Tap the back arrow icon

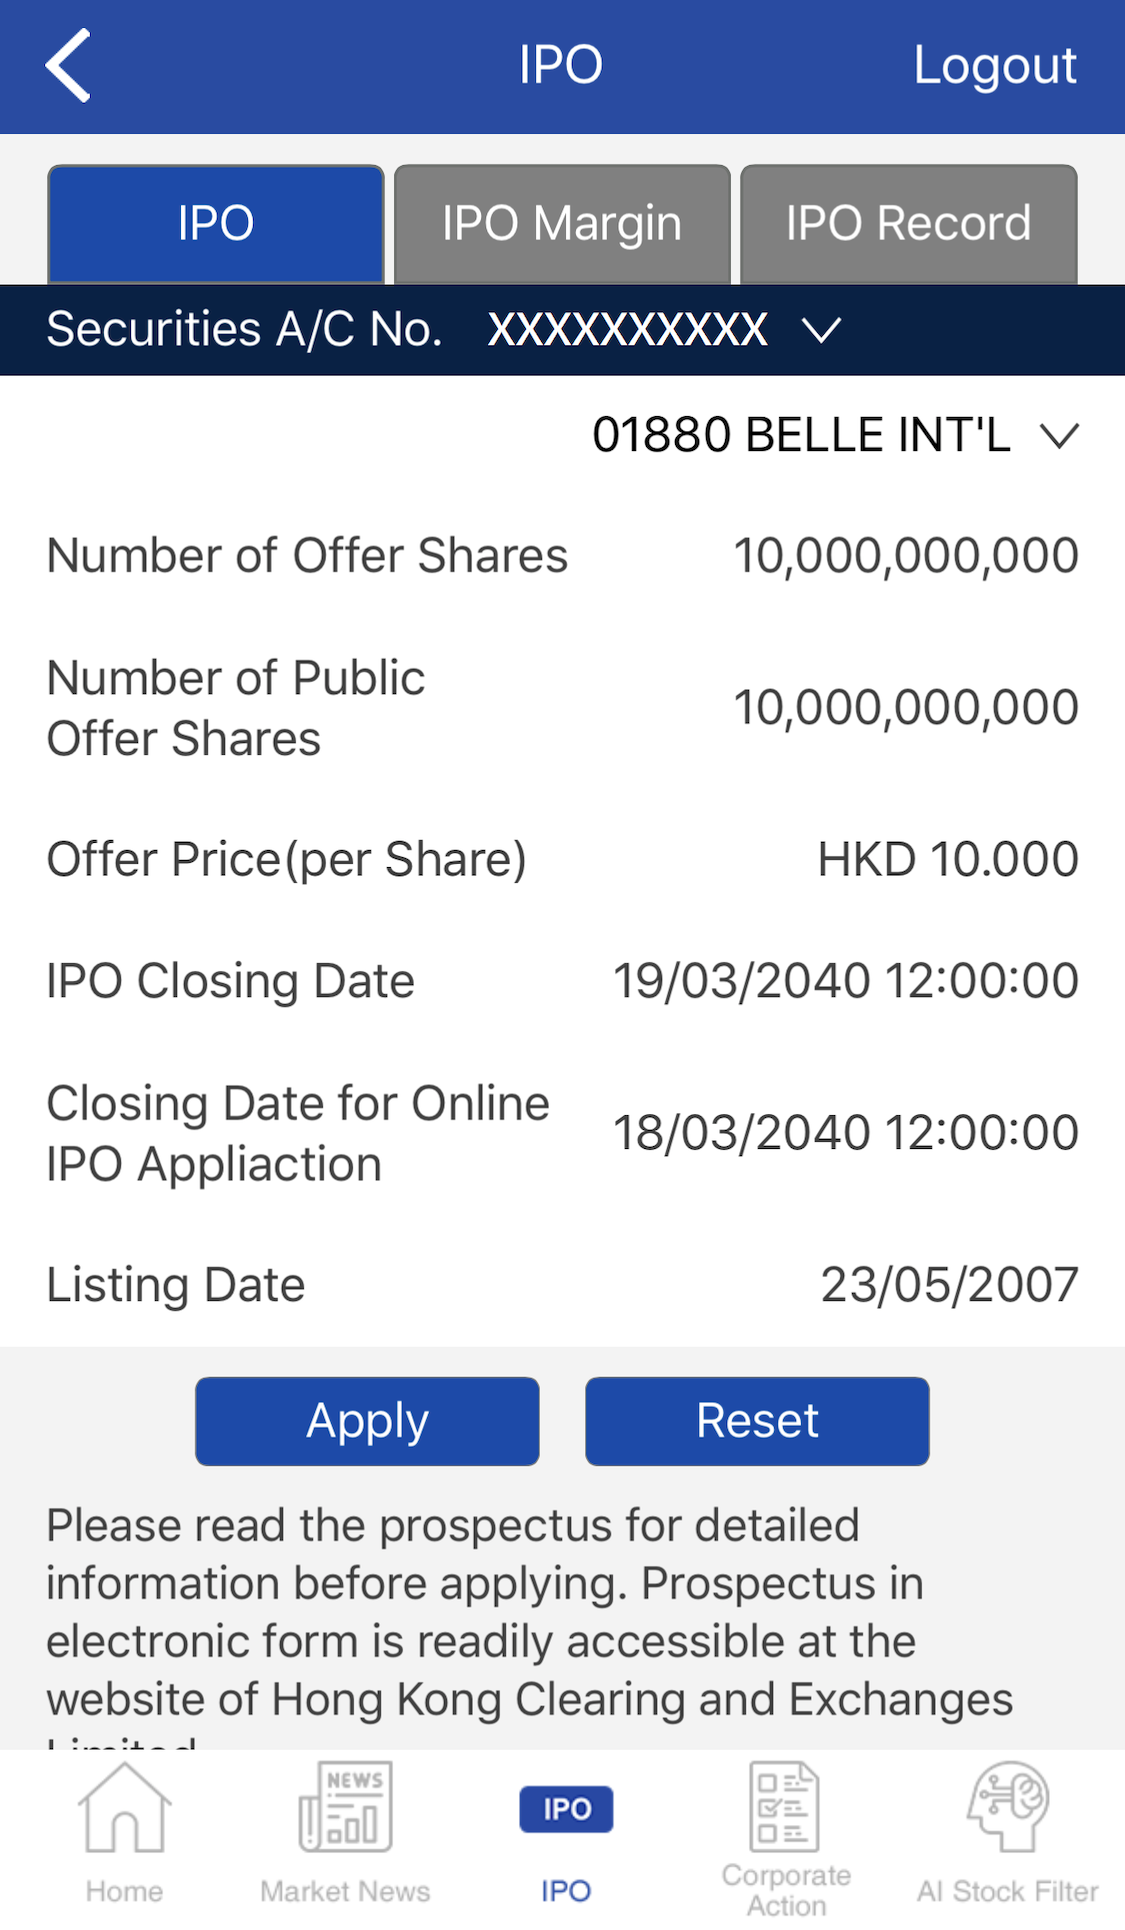click(68, 66)
